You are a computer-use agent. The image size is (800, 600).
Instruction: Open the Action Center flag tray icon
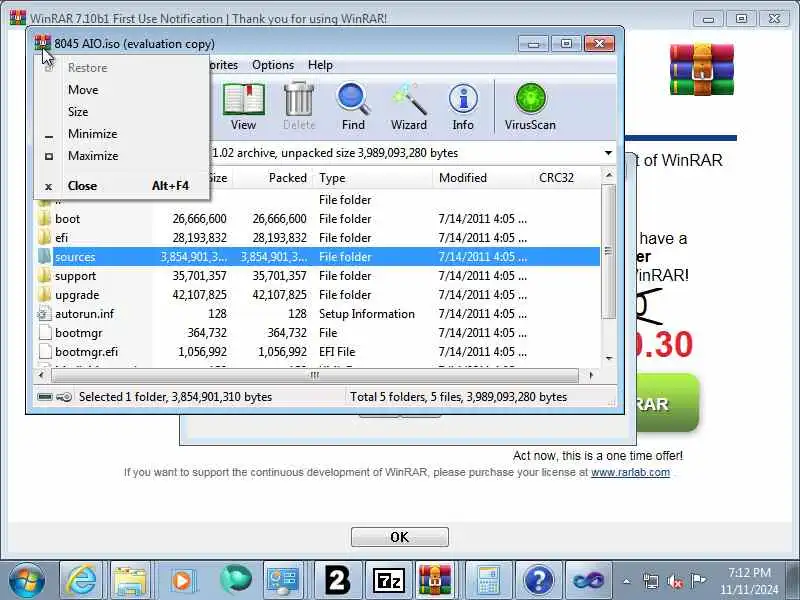[698, 581]
